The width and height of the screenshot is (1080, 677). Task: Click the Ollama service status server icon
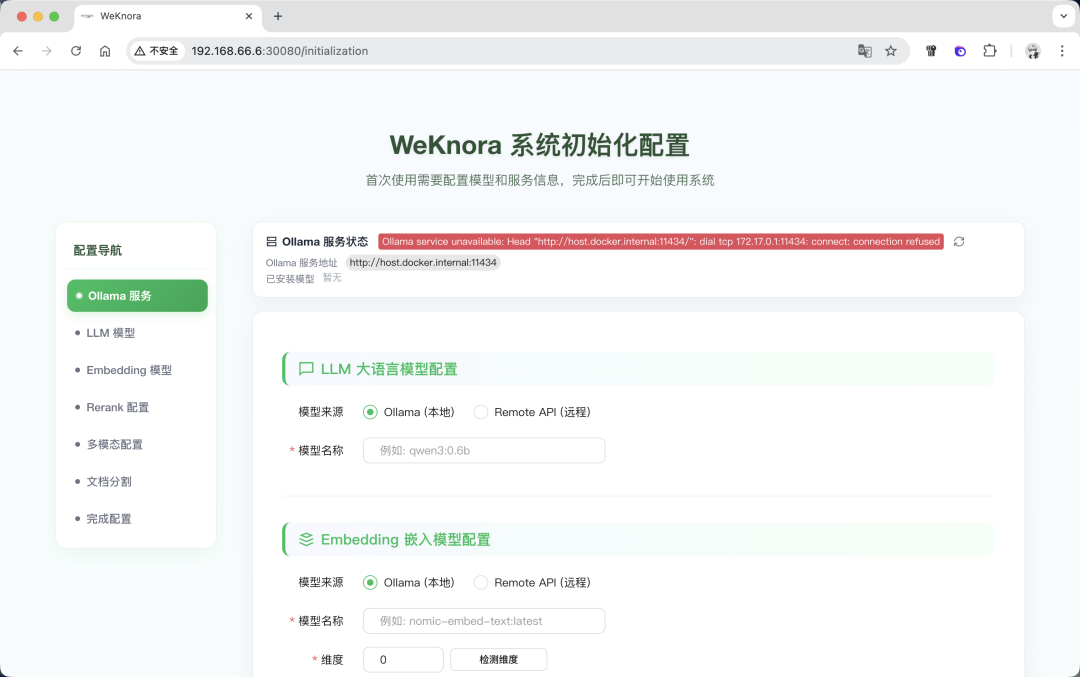(x=271, y=242)
